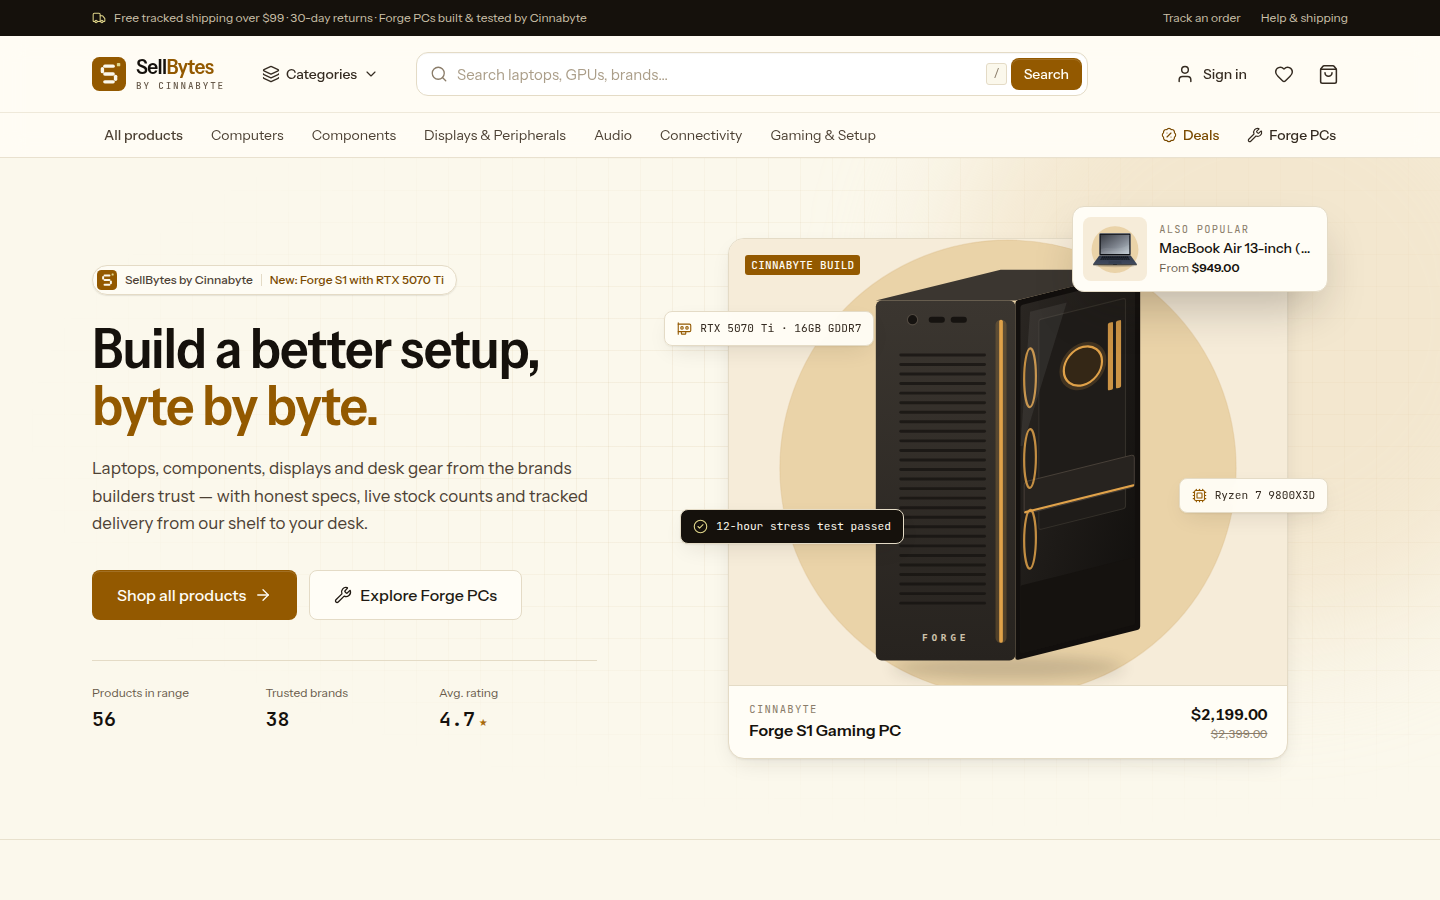Click the wrench icon next to Forge PCs

(1255, 135)
